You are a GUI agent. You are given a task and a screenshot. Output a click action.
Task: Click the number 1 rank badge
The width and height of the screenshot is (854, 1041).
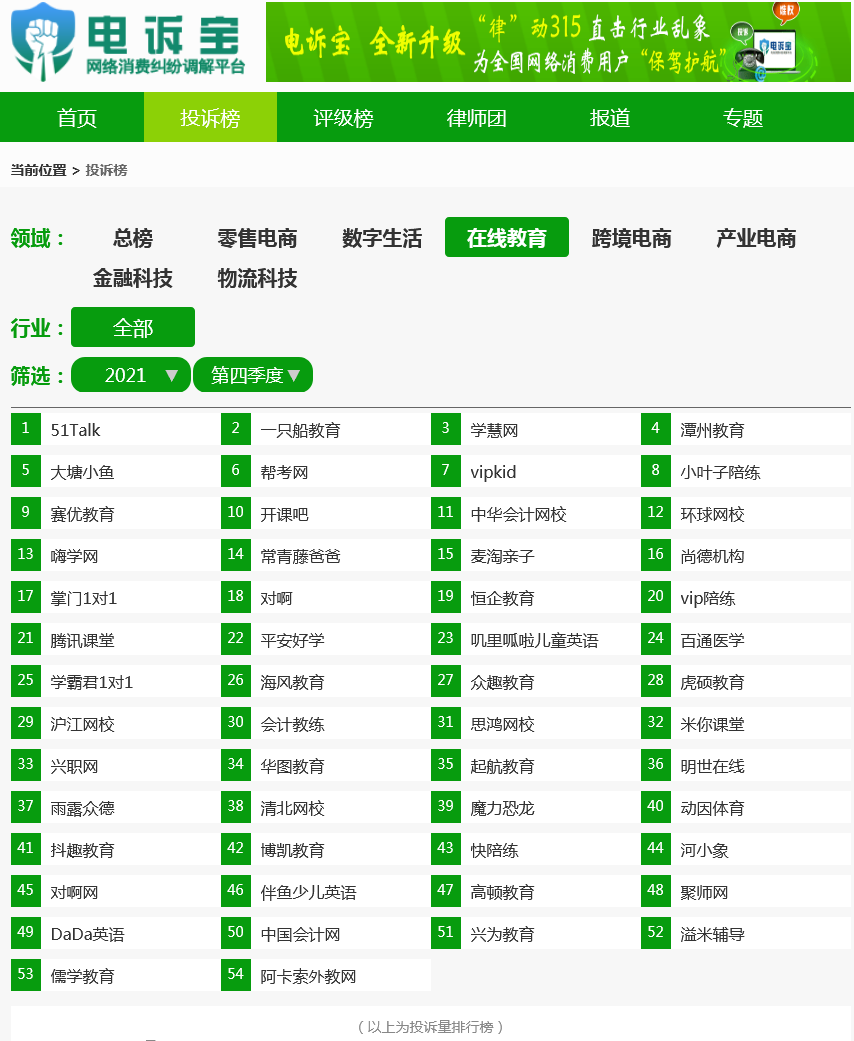point(26,429)
